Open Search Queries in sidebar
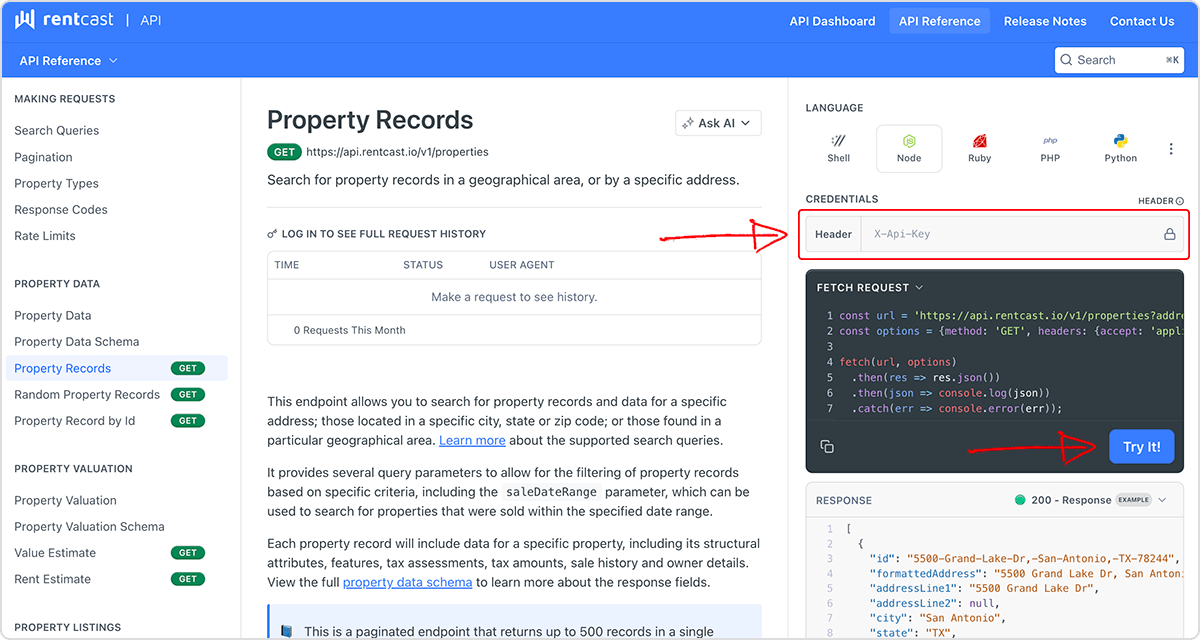The width and height of the screenshot is (1200, 640). click(x=57, y=131)
